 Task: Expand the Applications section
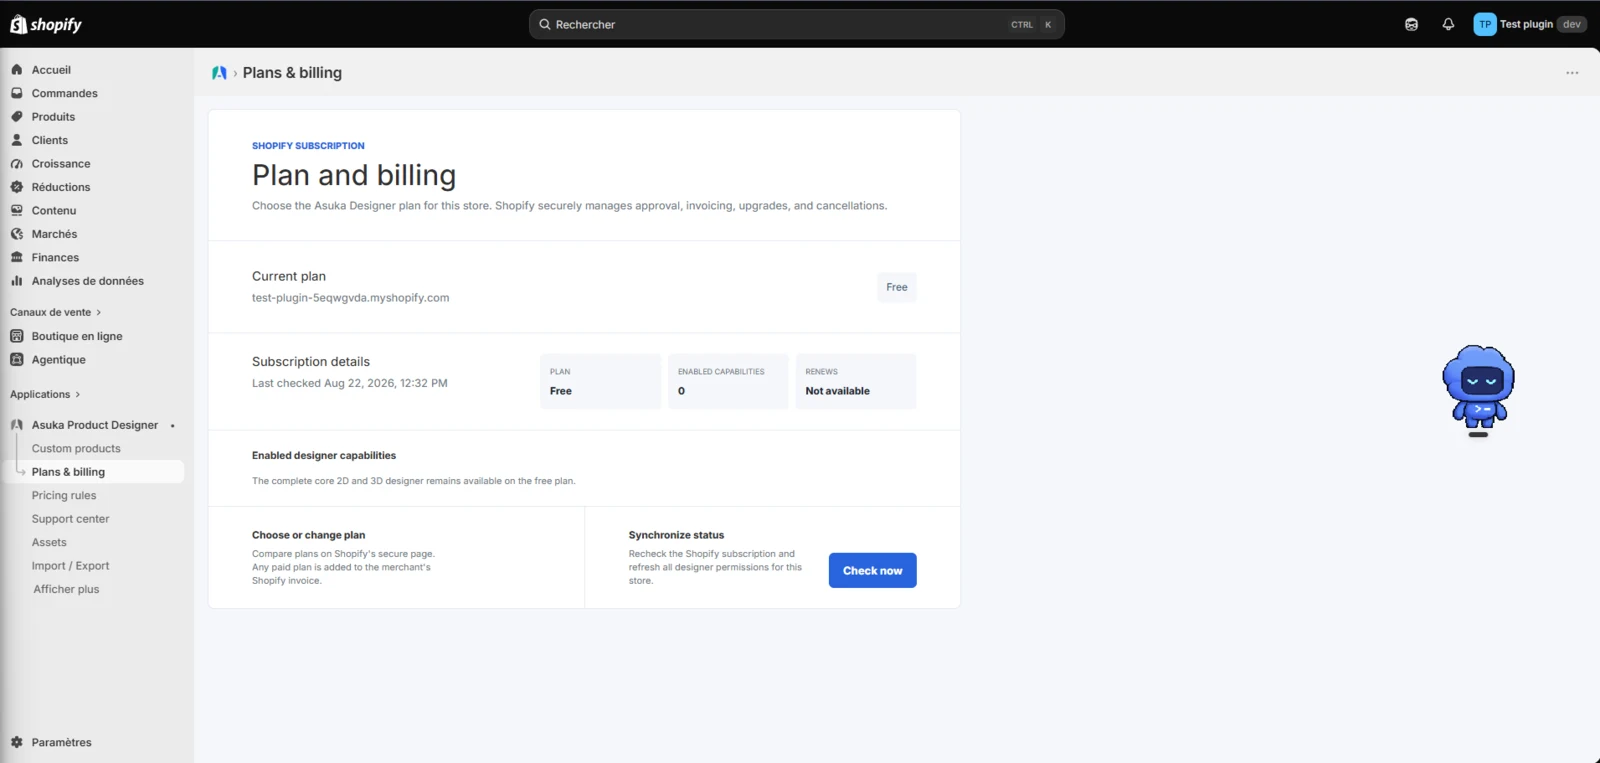tap(45, 394)
